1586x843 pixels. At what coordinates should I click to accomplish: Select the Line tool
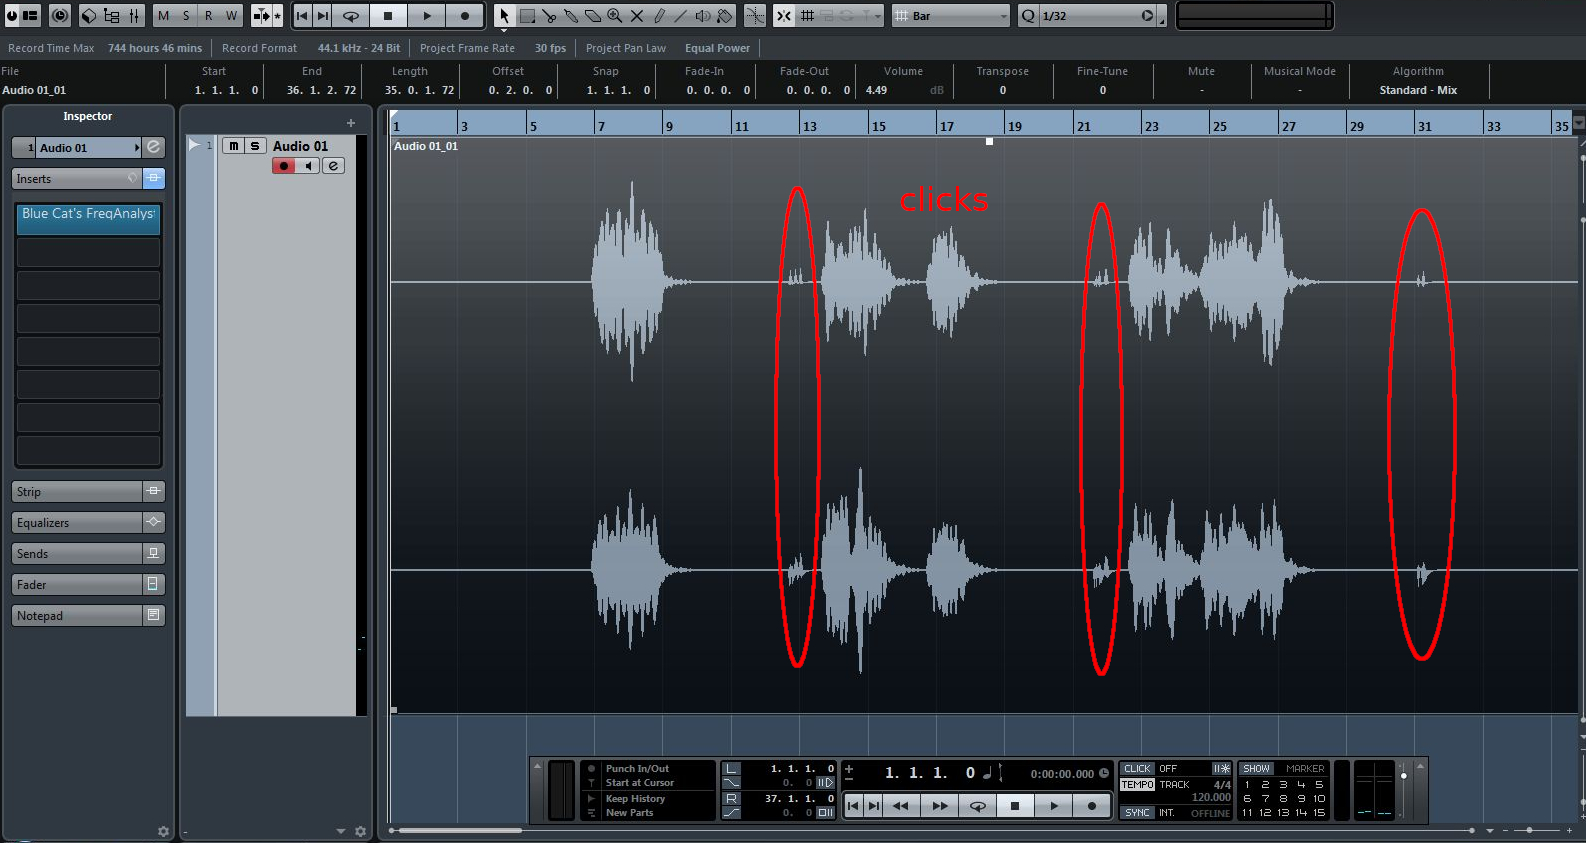(681, 16)
